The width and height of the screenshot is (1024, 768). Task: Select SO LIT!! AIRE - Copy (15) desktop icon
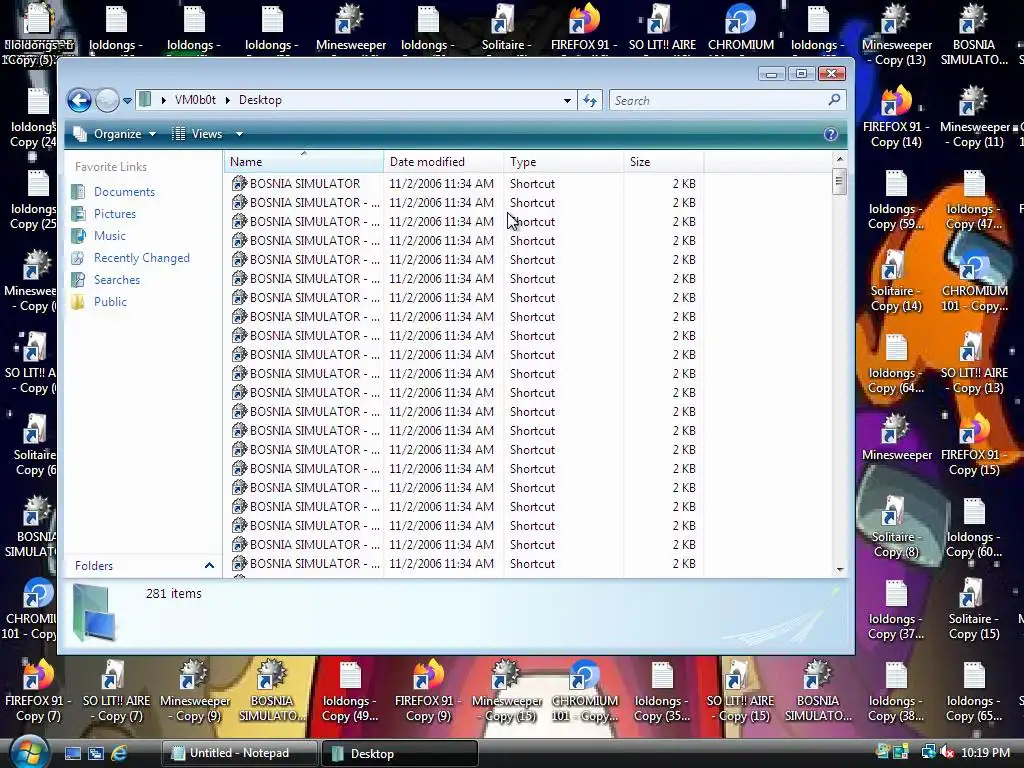click(741, 692)
